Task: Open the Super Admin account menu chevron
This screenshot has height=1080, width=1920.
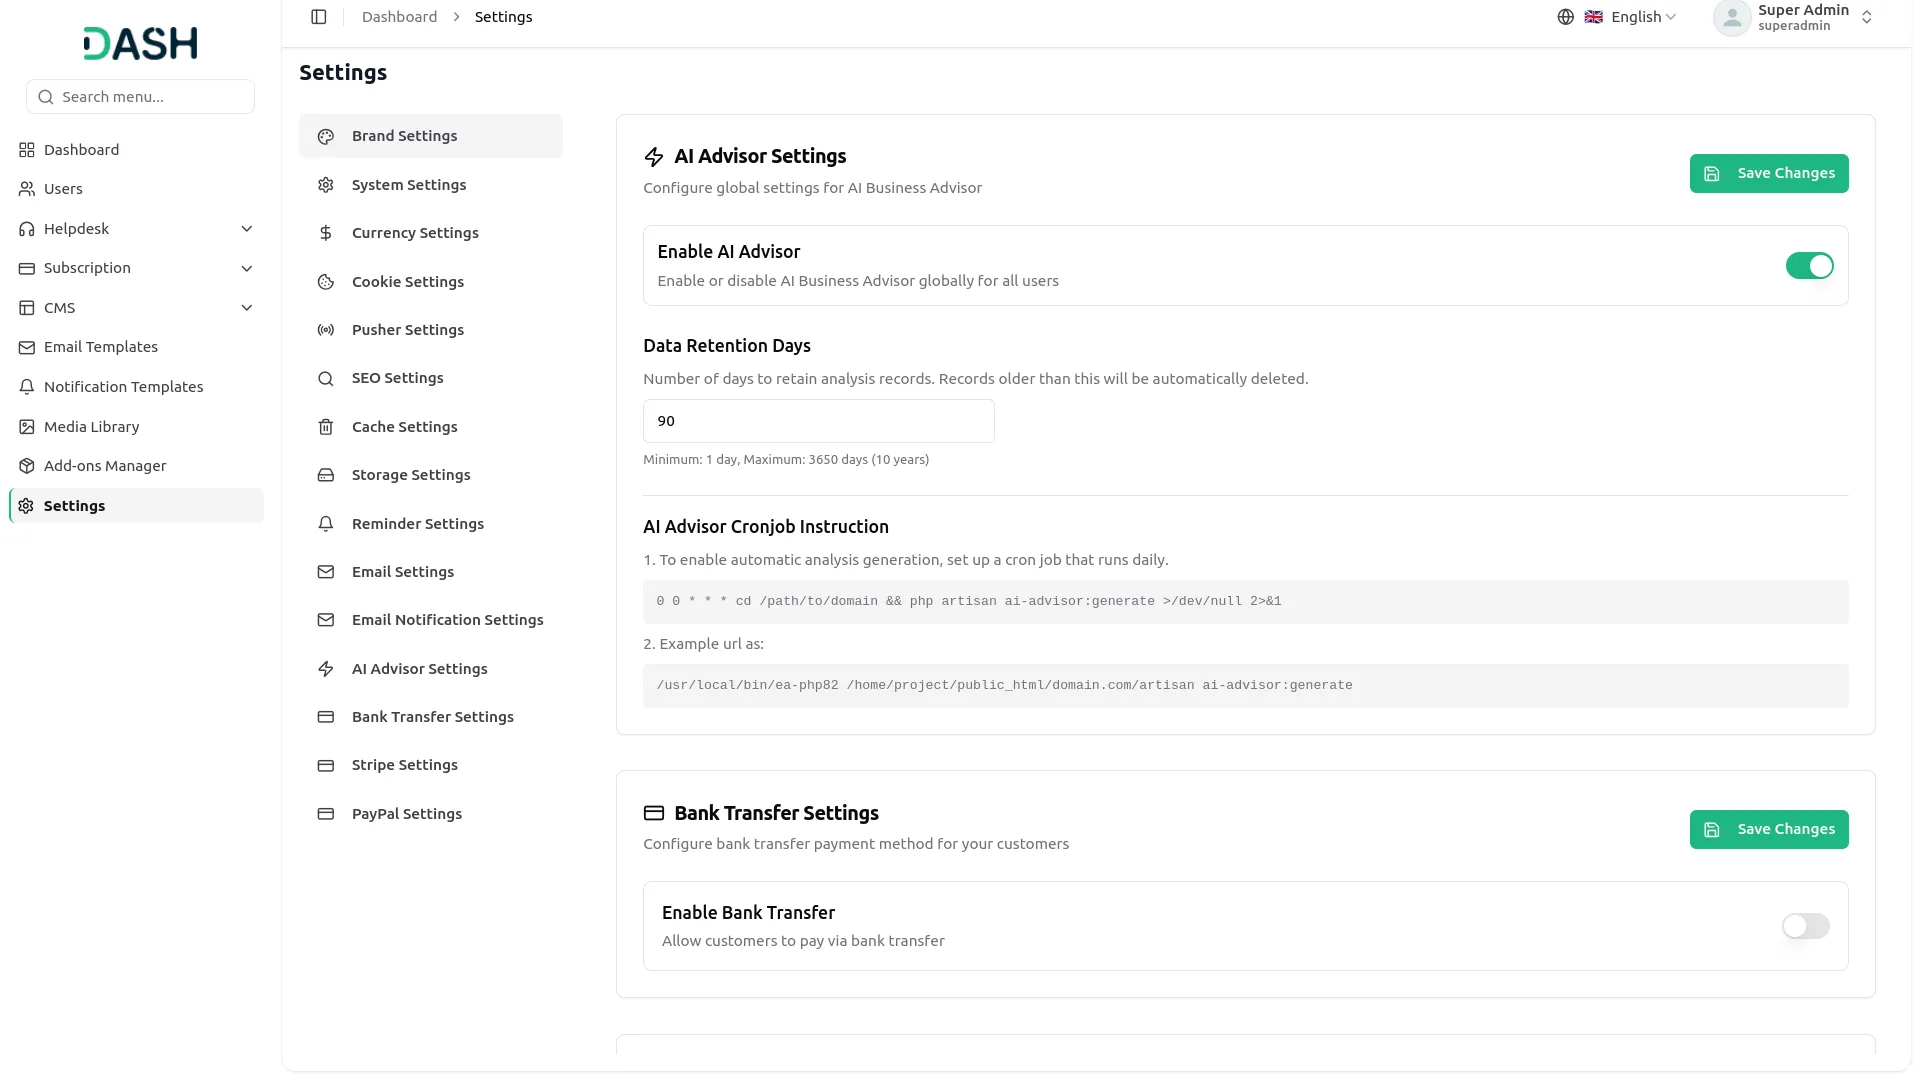Action: pyautogui.click(x=1866, y=17)
